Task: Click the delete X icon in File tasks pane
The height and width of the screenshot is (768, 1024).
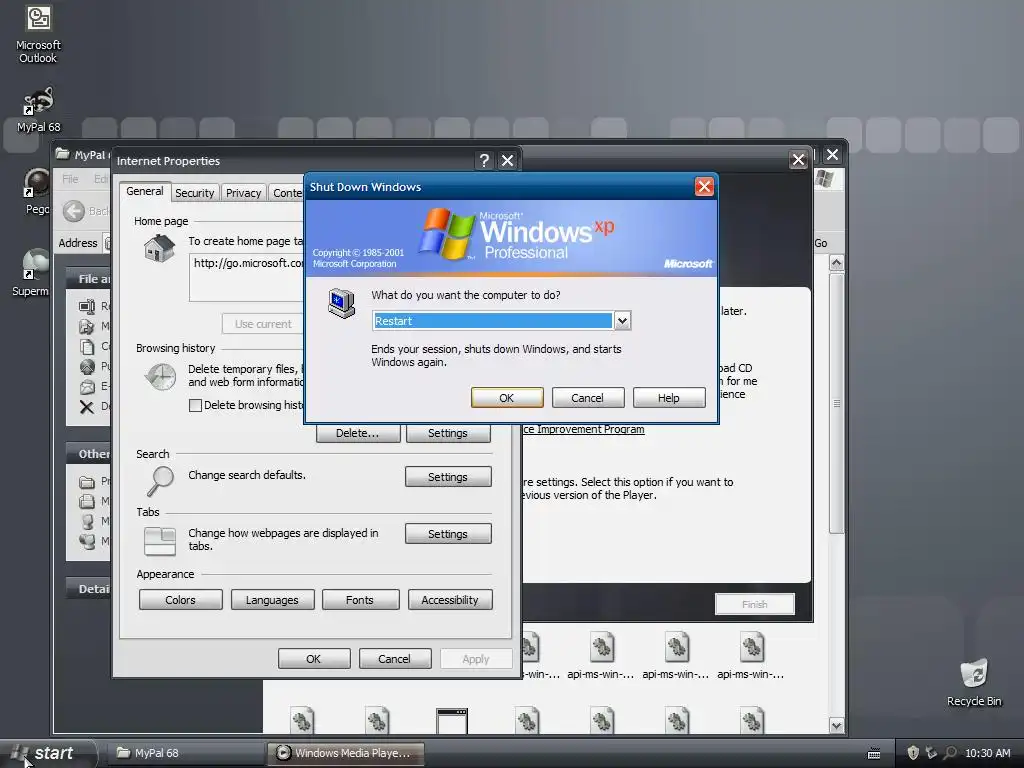Action: point(86,407)
